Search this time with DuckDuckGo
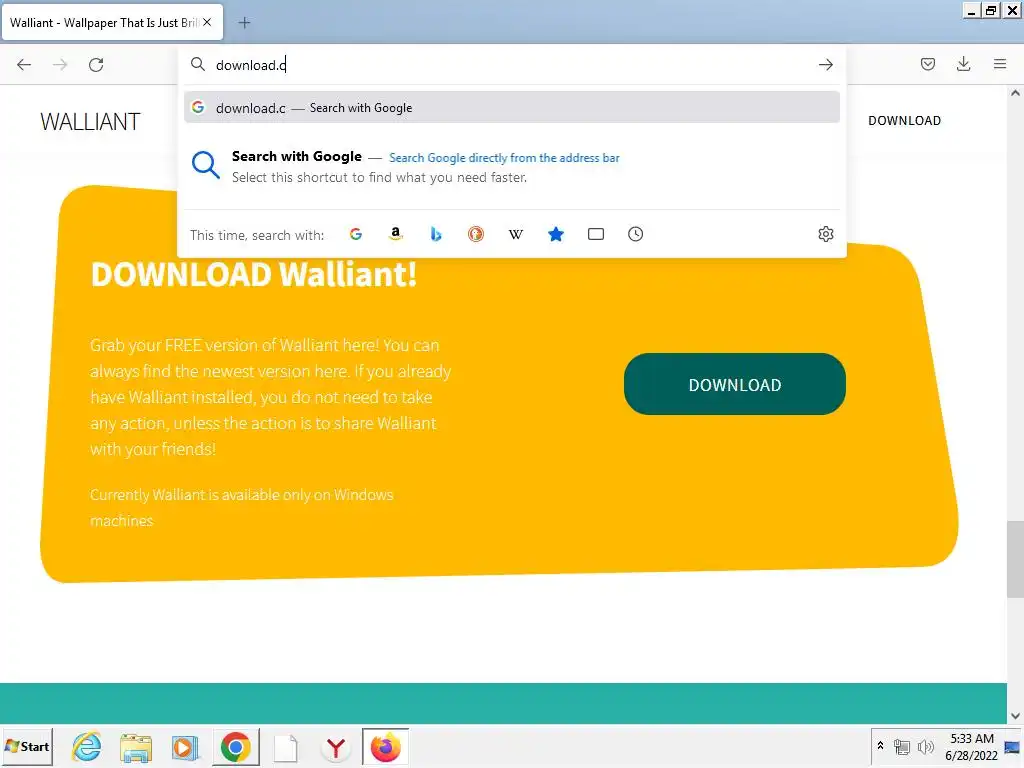Screen dimensions: 1024x768 [x=476, y=234]
